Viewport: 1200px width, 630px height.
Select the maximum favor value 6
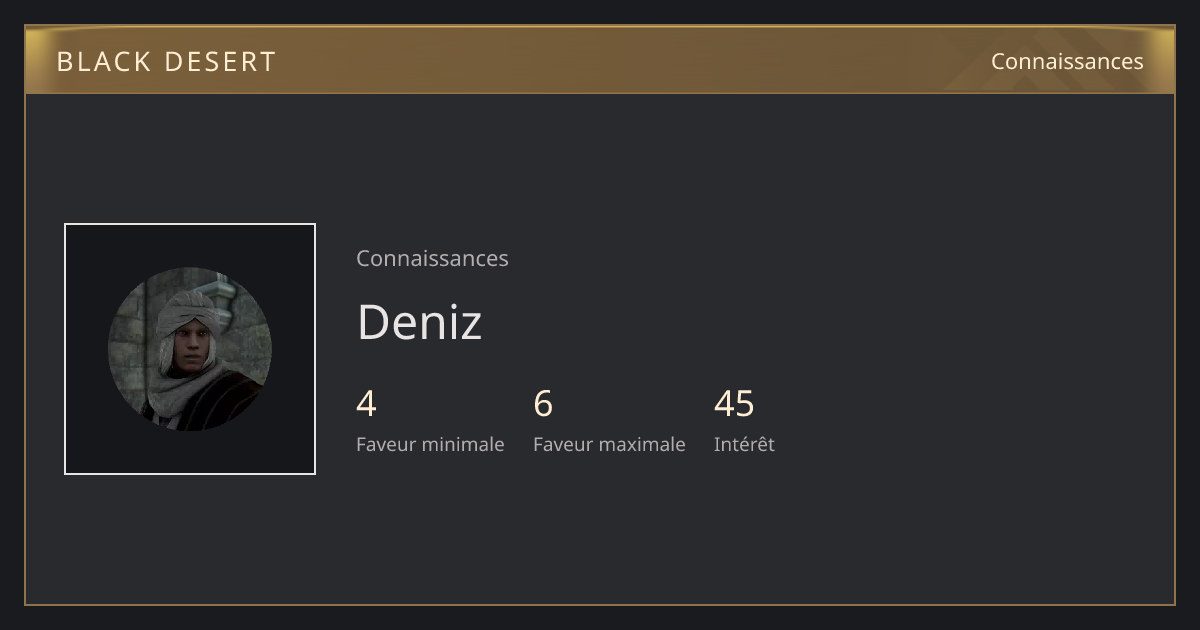543,404
